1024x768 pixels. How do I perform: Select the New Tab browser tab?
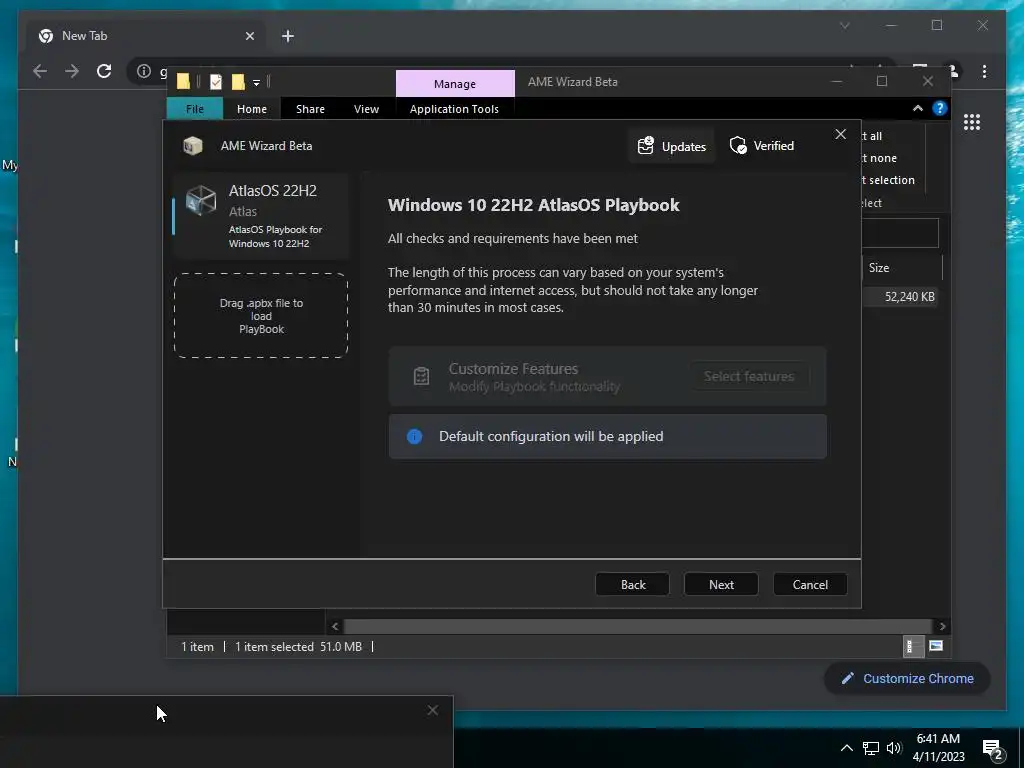(x=147, y=36)
